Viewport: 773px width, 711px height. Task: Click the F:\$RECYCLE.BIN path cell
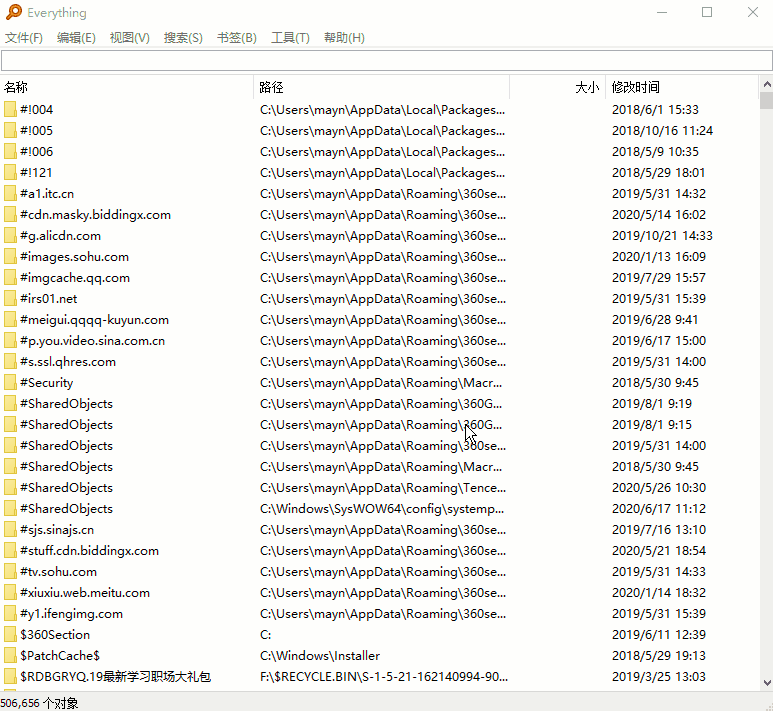tap(384, 676)
